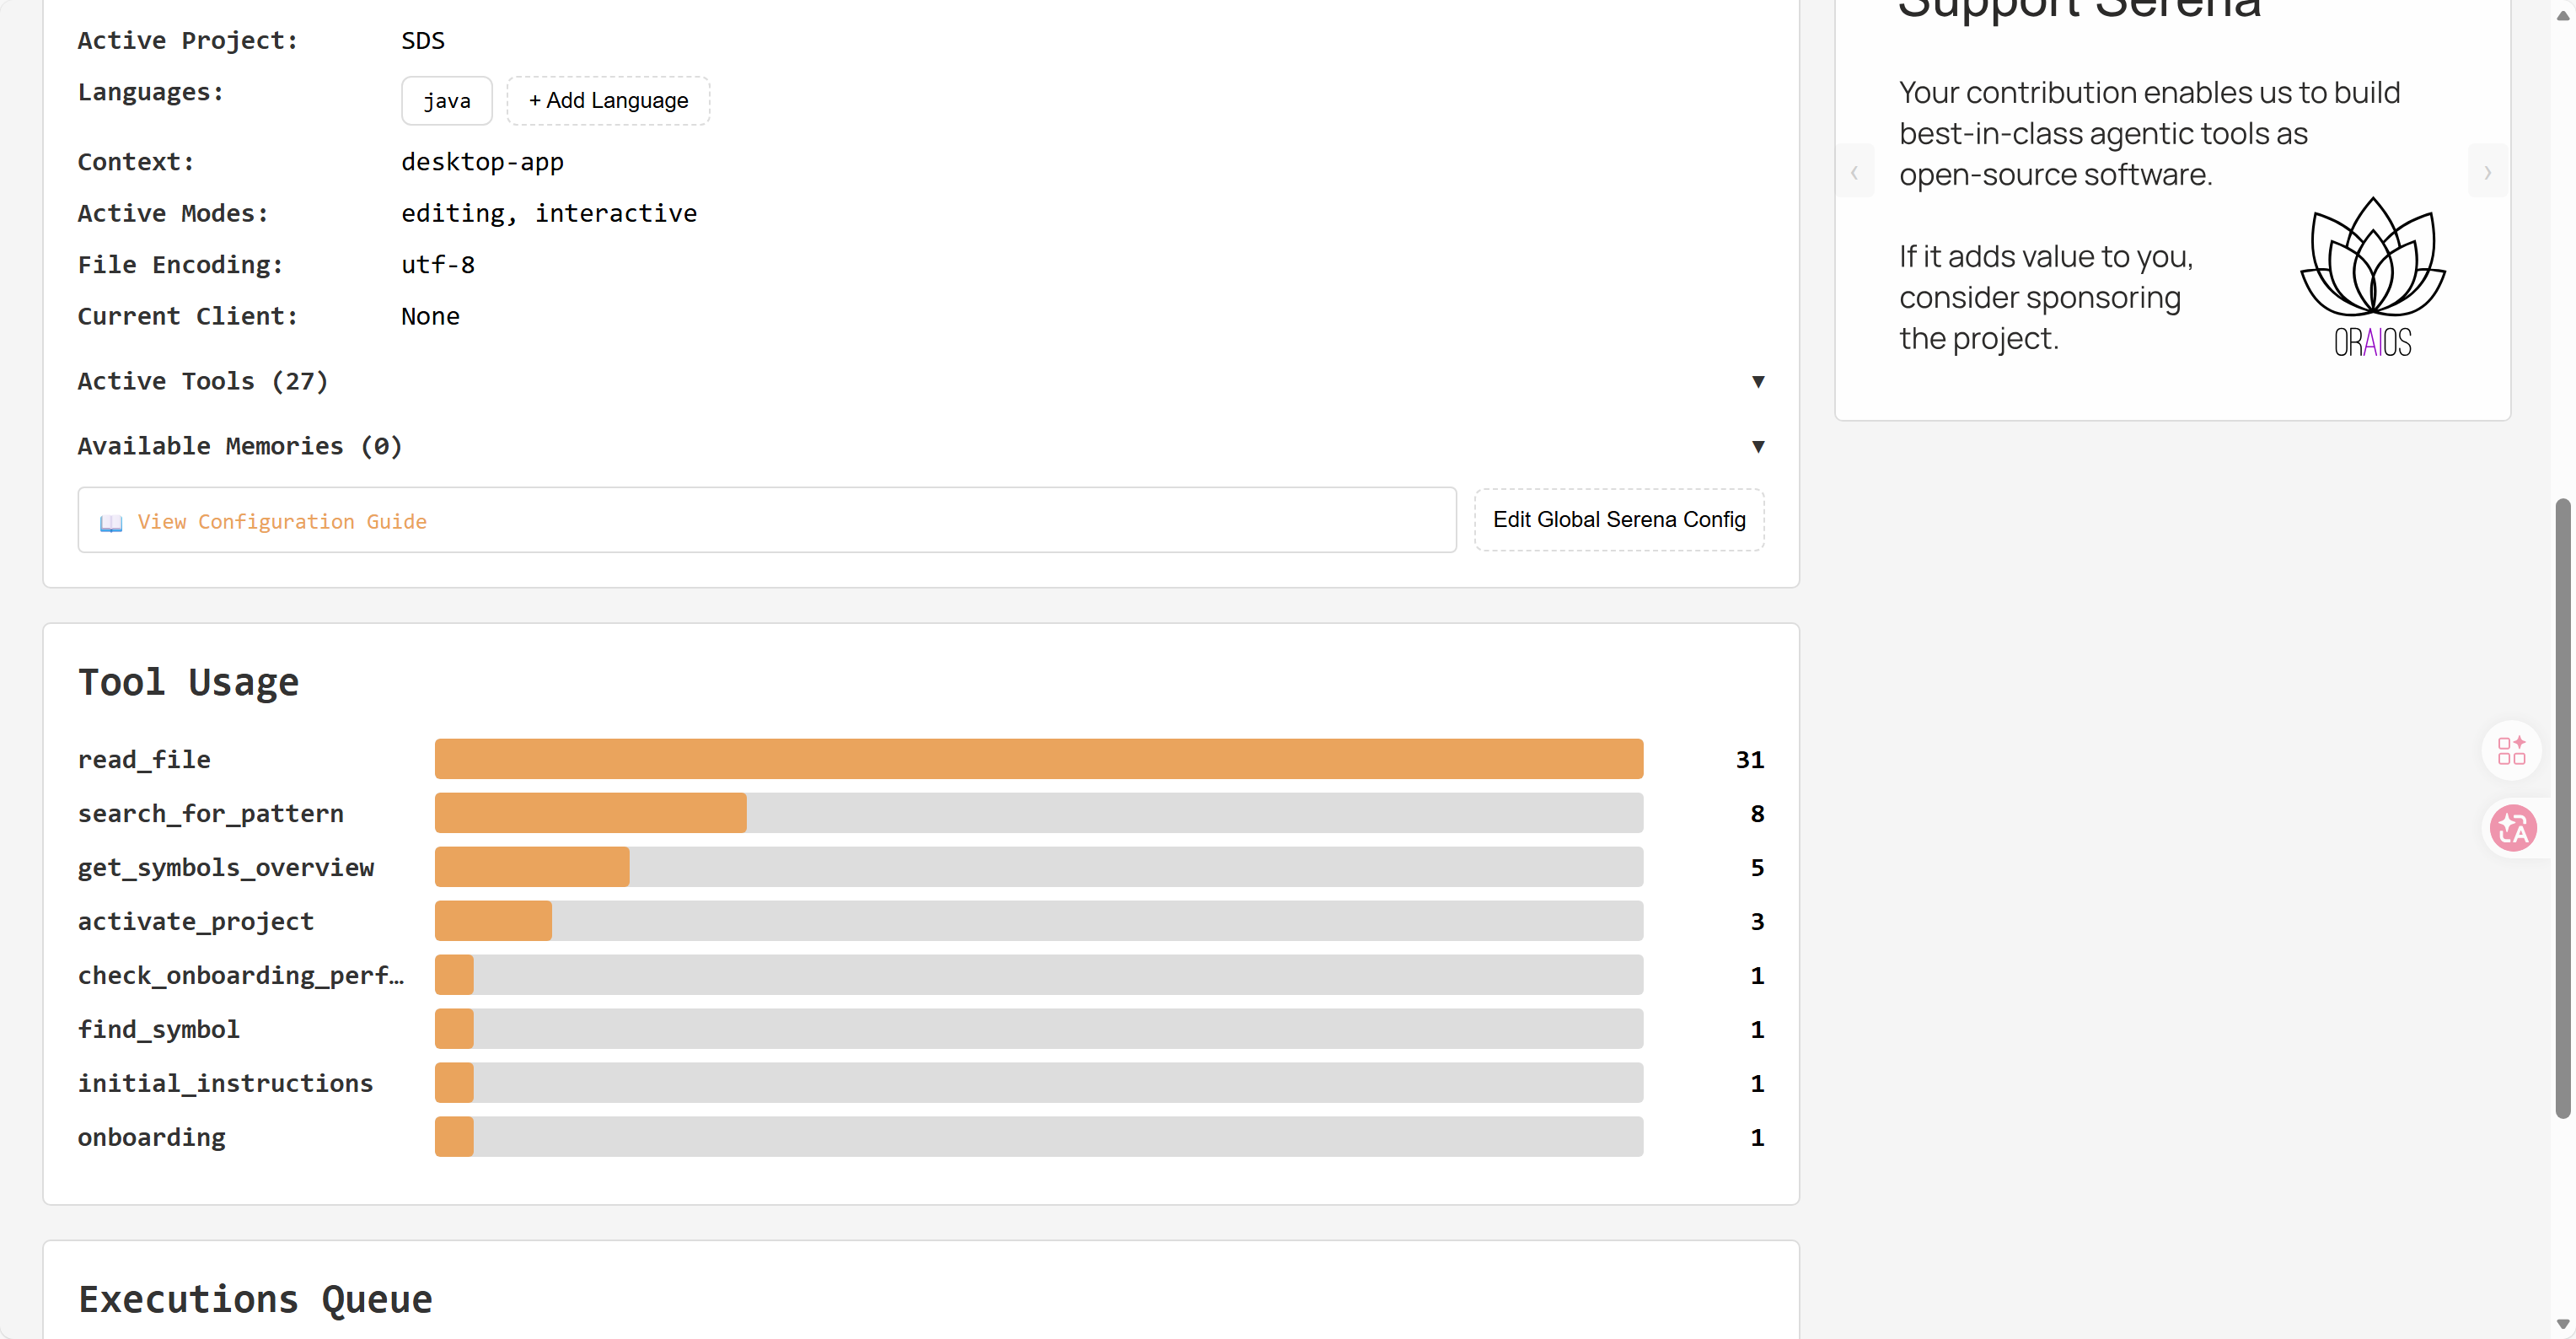Expand the Active Tools (27) arrow

(x=1758, y=381)
